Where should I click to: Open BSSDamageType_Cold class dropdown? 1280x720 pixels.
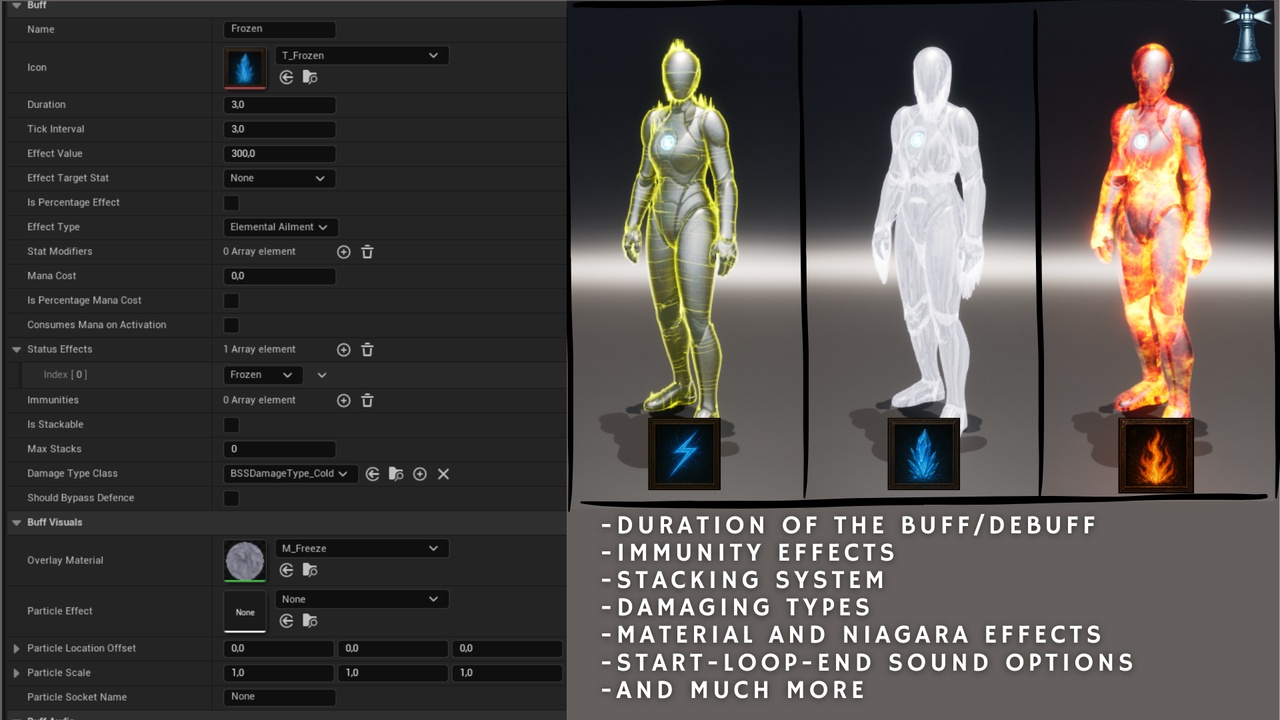(290, 474)
